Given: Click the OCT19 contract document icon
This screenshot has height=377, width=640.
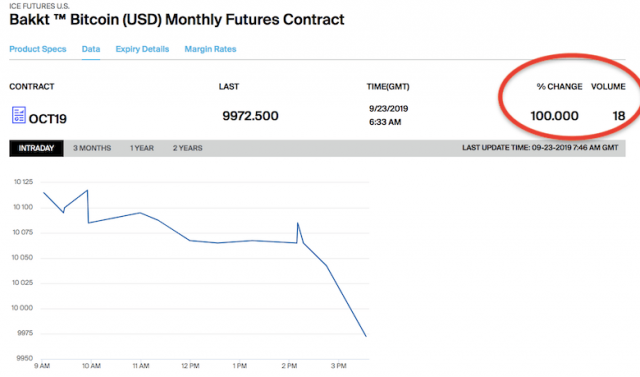Looking at the screenshot, I should point(19,115).
